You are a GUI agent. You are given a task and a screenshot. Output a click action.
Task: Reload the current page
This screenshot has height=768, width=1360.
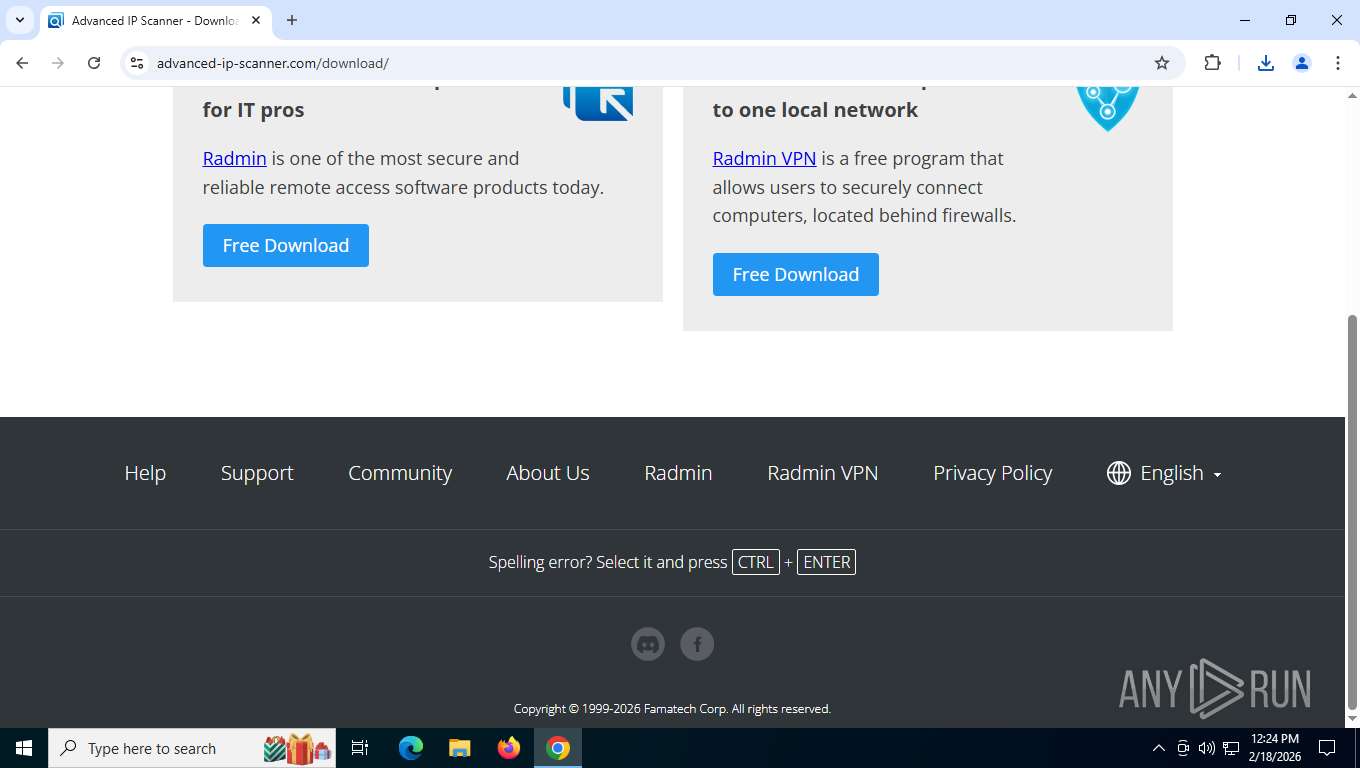[x=94, y=63]
